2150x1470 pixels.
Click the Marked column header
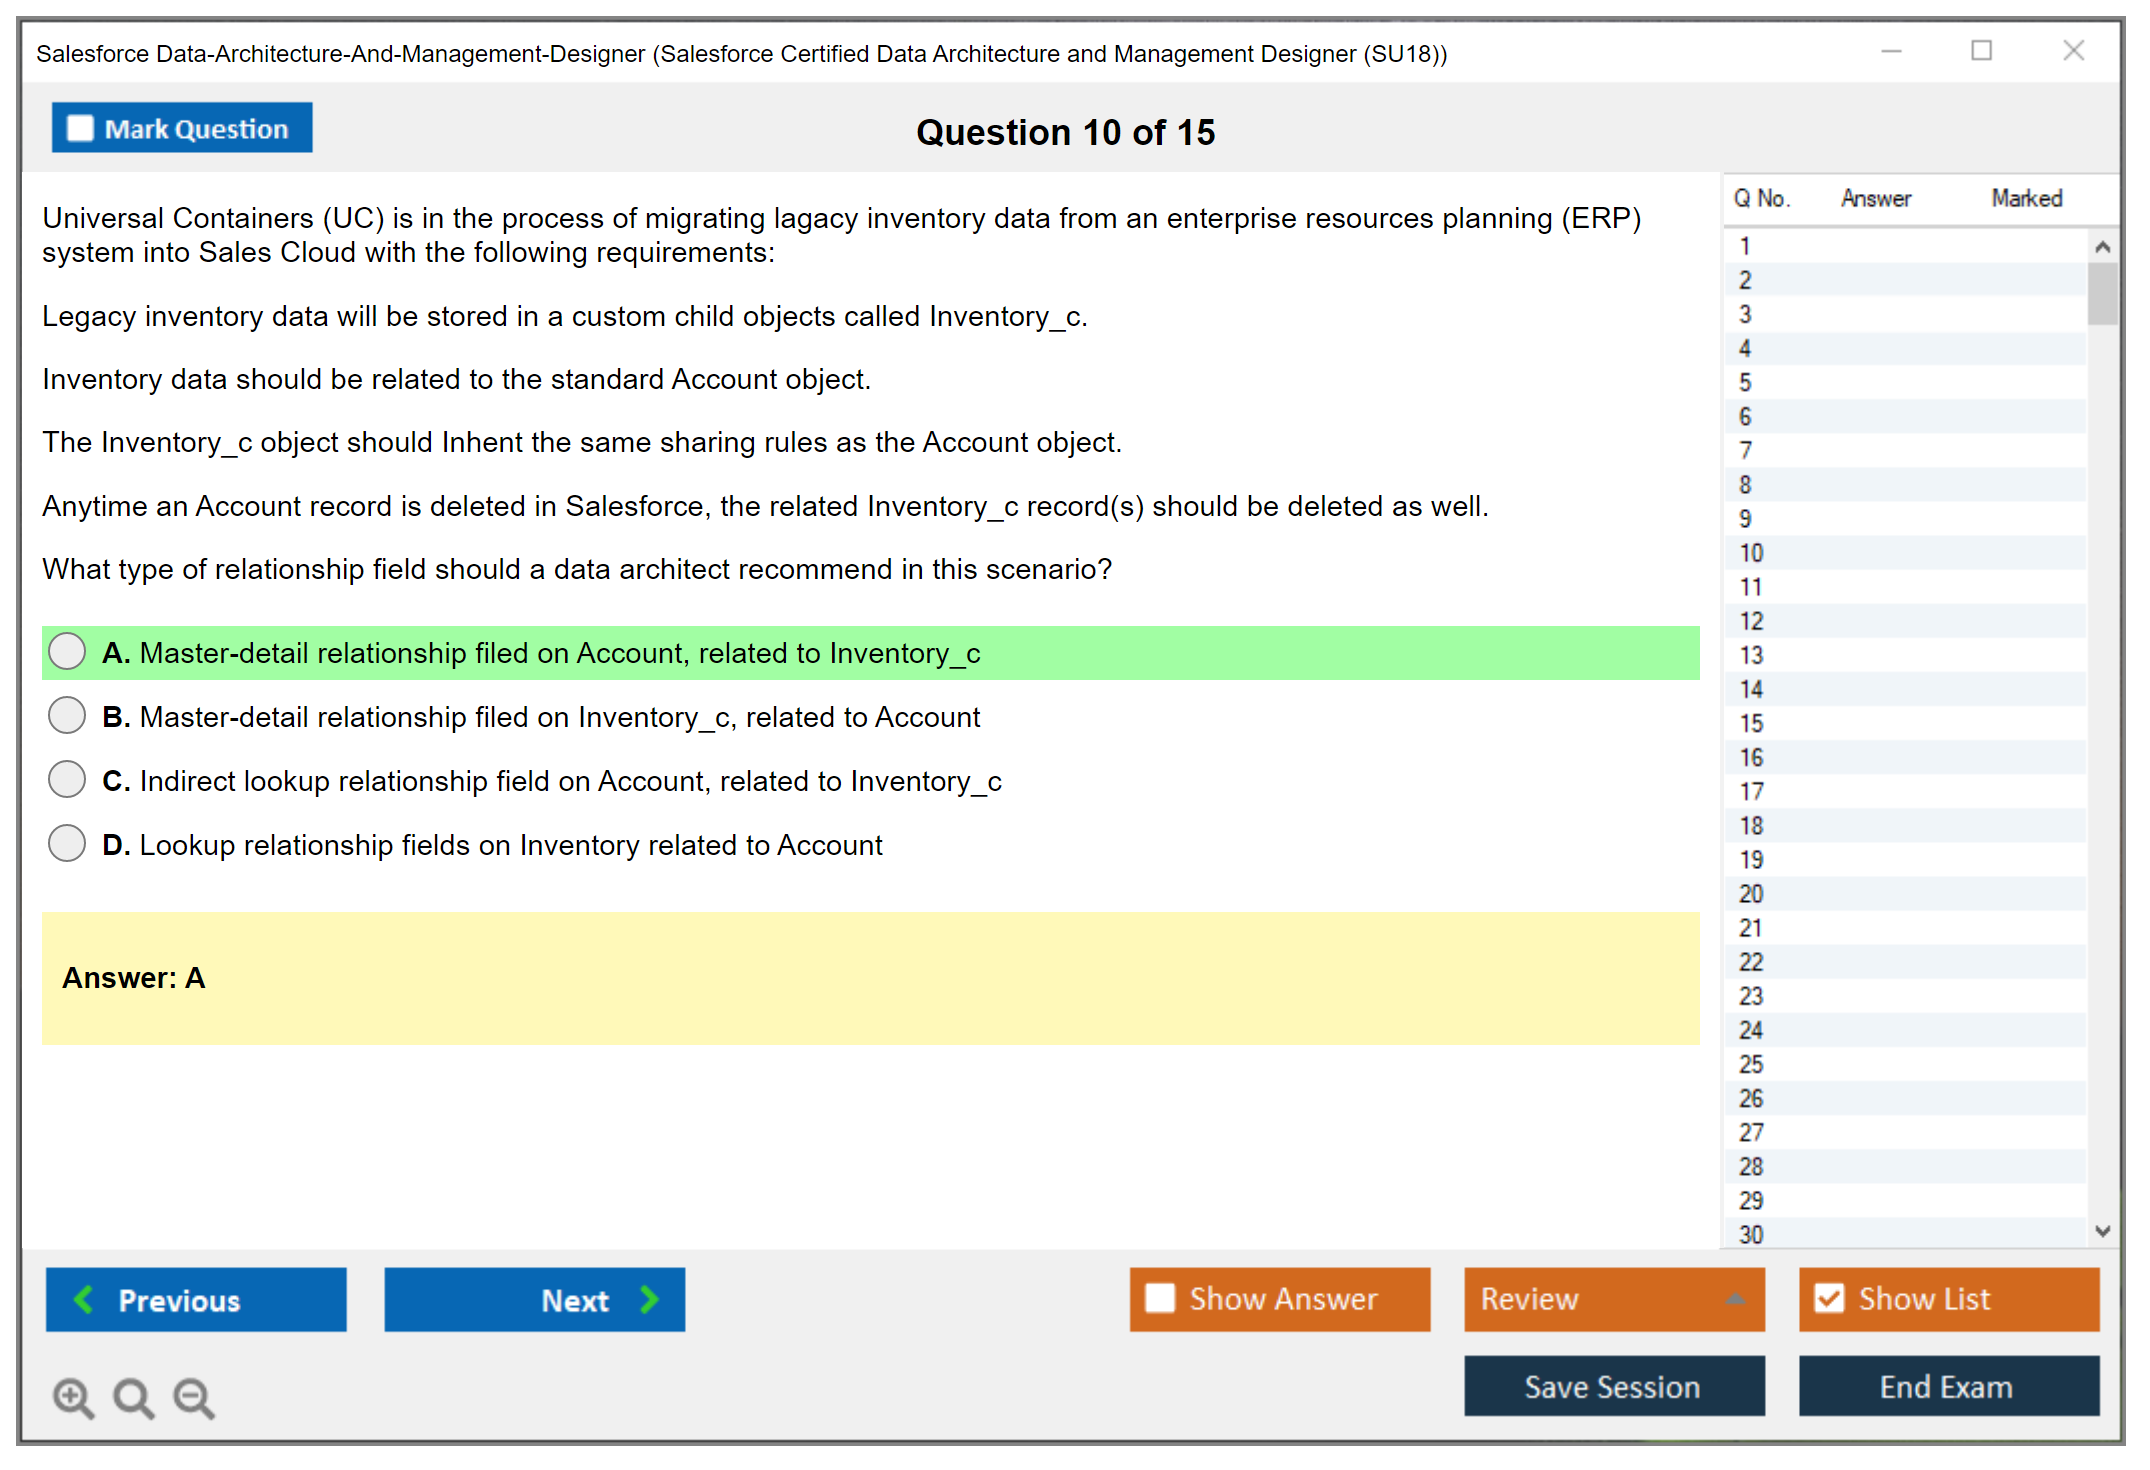(x=2026, y=198)
